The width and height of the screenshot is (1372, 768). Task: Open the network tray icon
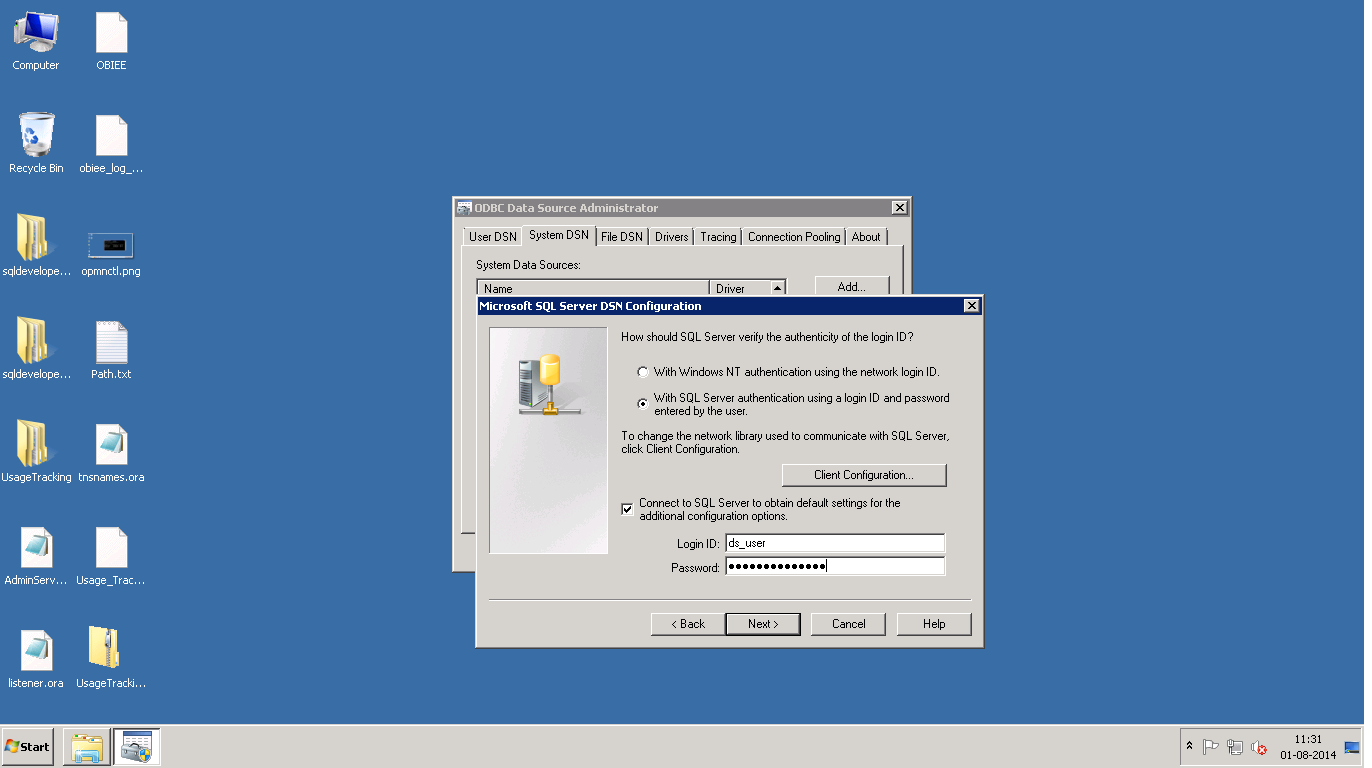pos(1235,747)
